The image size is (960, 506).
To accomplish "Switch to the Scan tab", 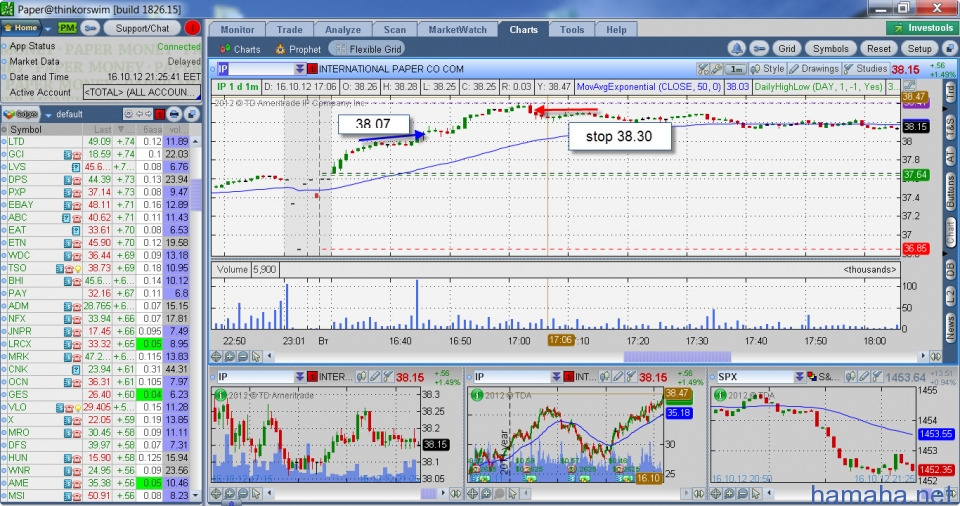I will pos(395,29).
